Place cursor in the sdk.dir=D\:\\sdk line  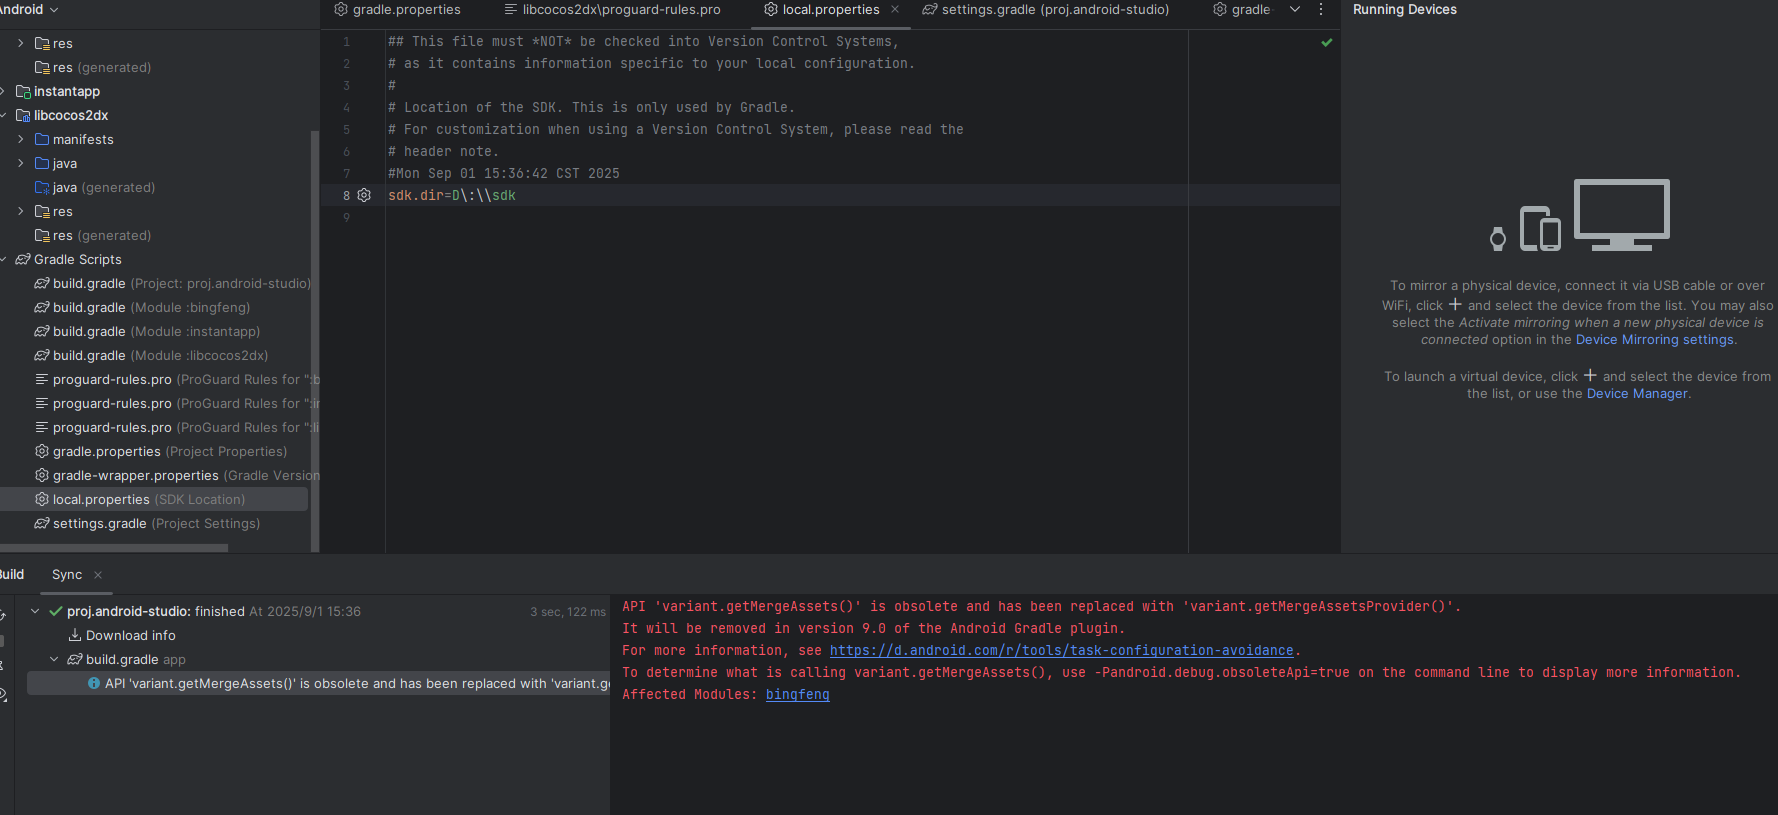click(452, 195)
